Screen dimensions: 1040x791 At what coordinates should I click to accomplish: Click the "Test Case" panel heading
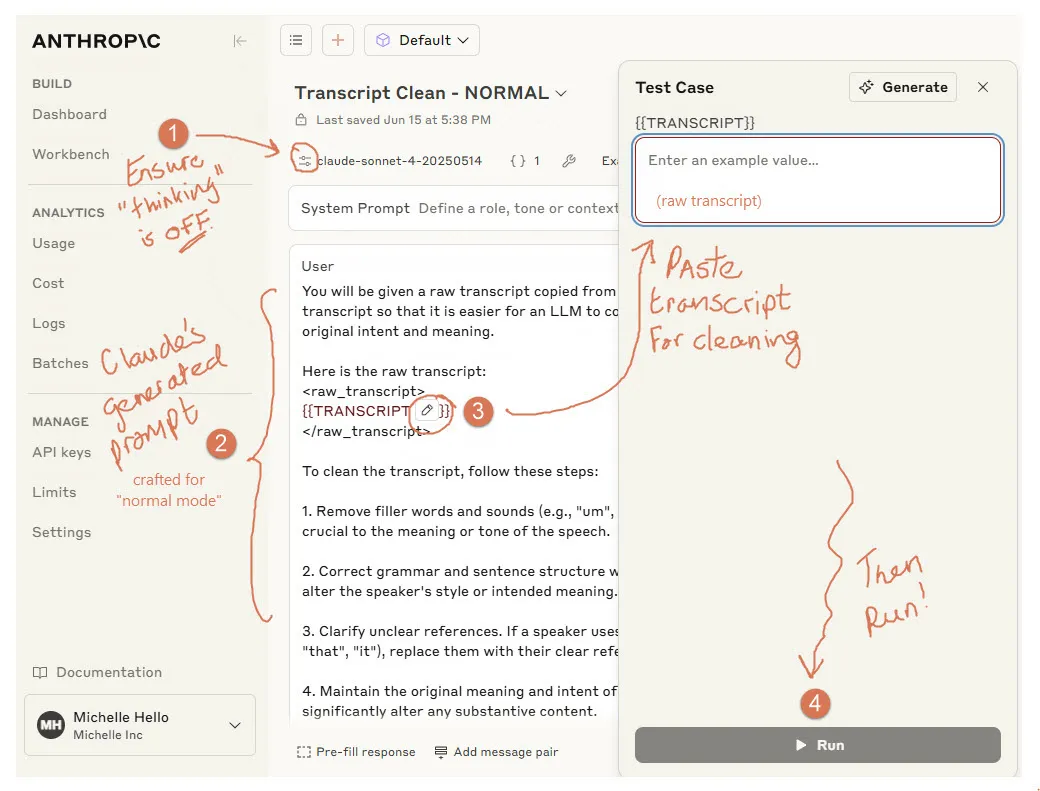pyautogui.click(x=675, y=88)
